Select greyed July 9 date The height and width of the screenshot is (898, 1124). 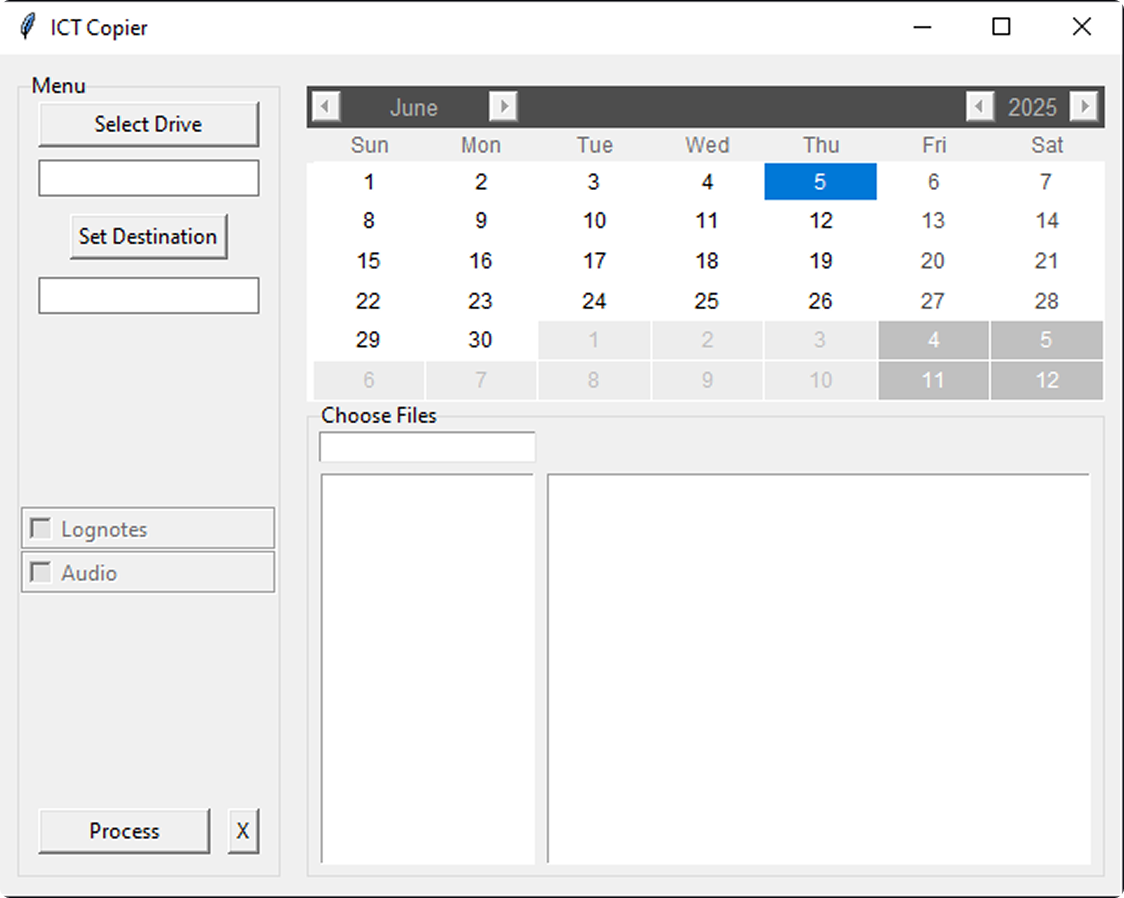click(x=707, y=380)
